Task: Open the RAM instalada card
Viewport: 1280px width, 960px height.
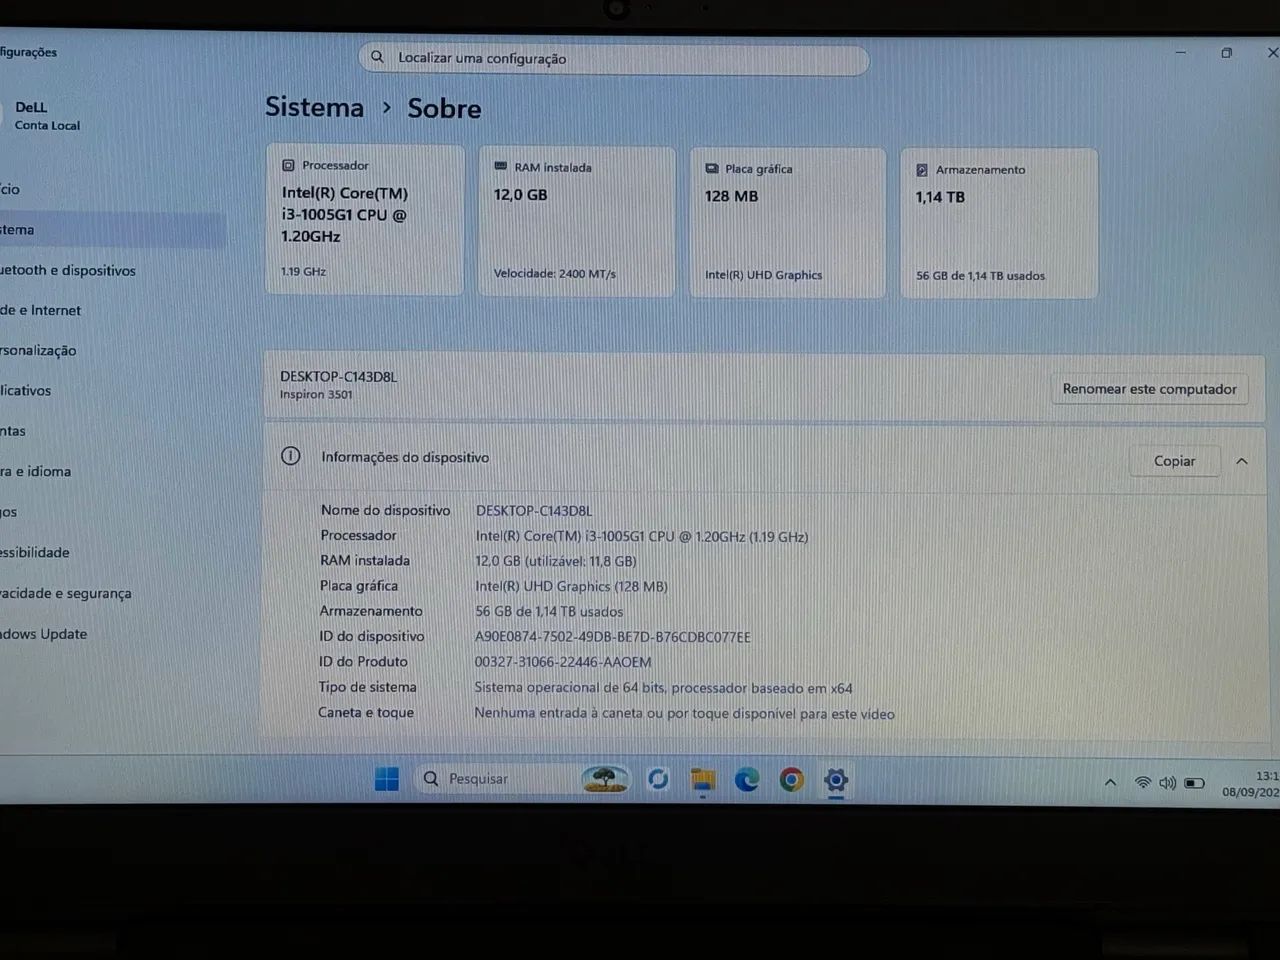Action: point(576,221)
